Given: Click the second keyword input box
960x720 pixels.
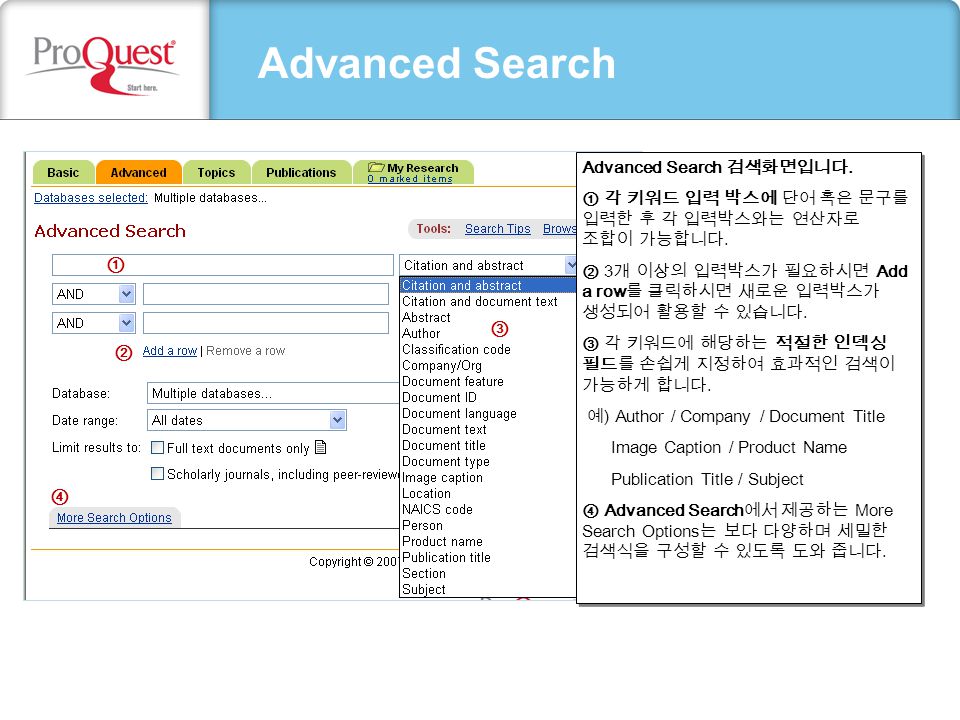Looking at the screenshot, I should 266,294.
